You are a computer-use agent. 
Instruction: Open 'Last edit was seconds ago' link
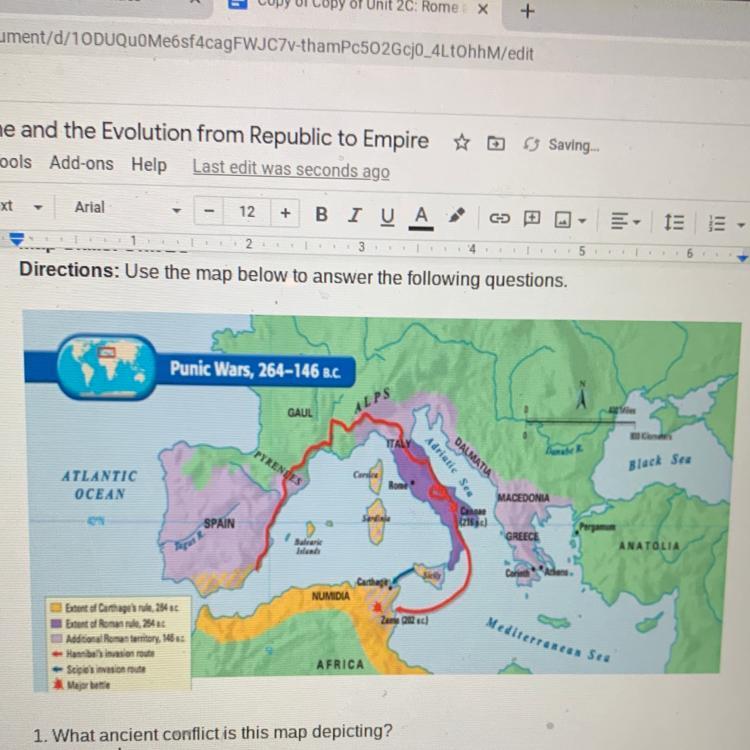pos(291,169)
